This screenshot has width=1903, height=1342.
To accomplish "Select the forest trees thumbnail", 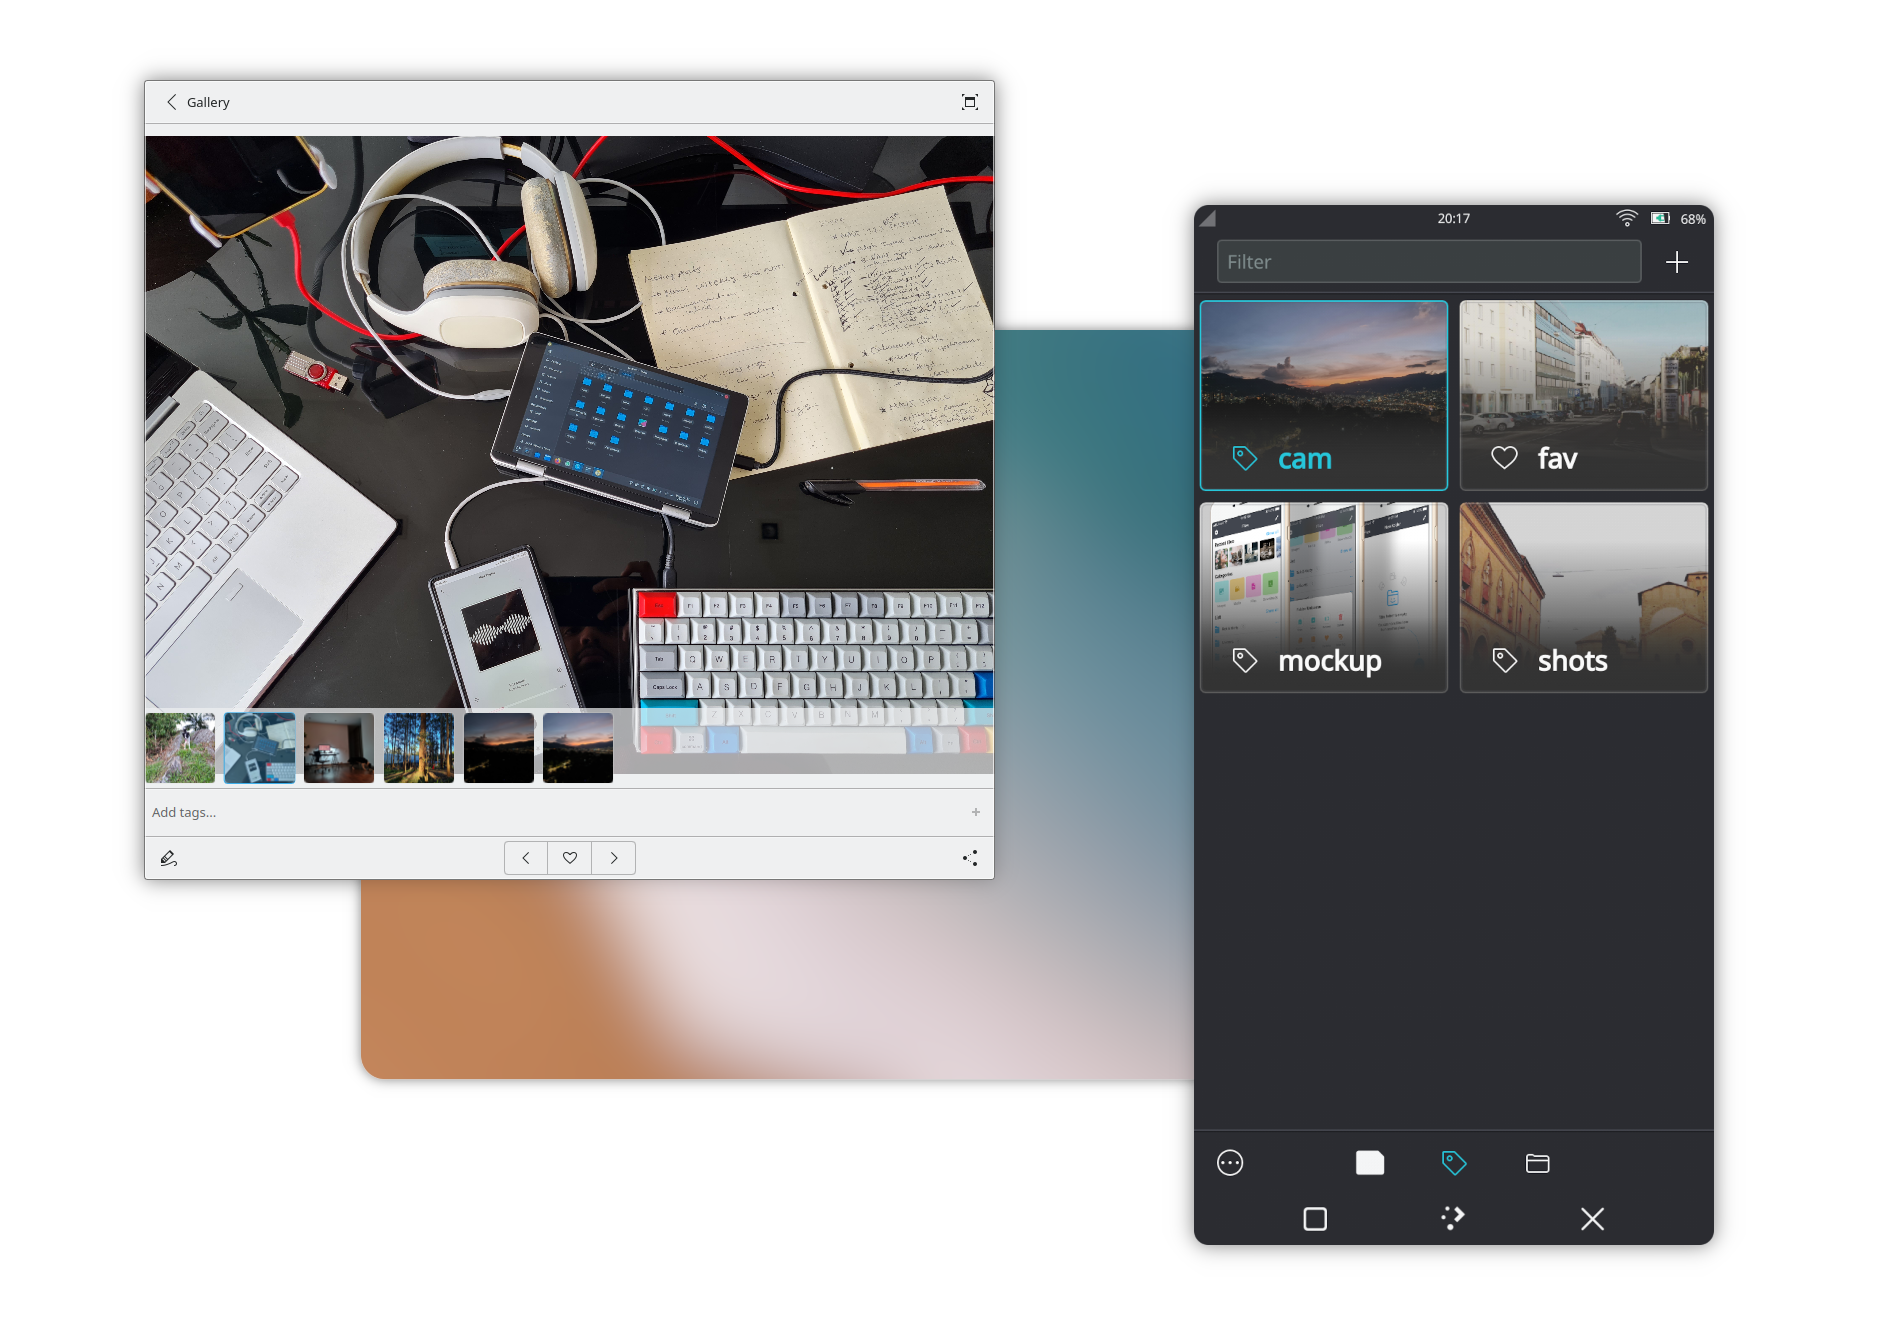I will 418,748.
